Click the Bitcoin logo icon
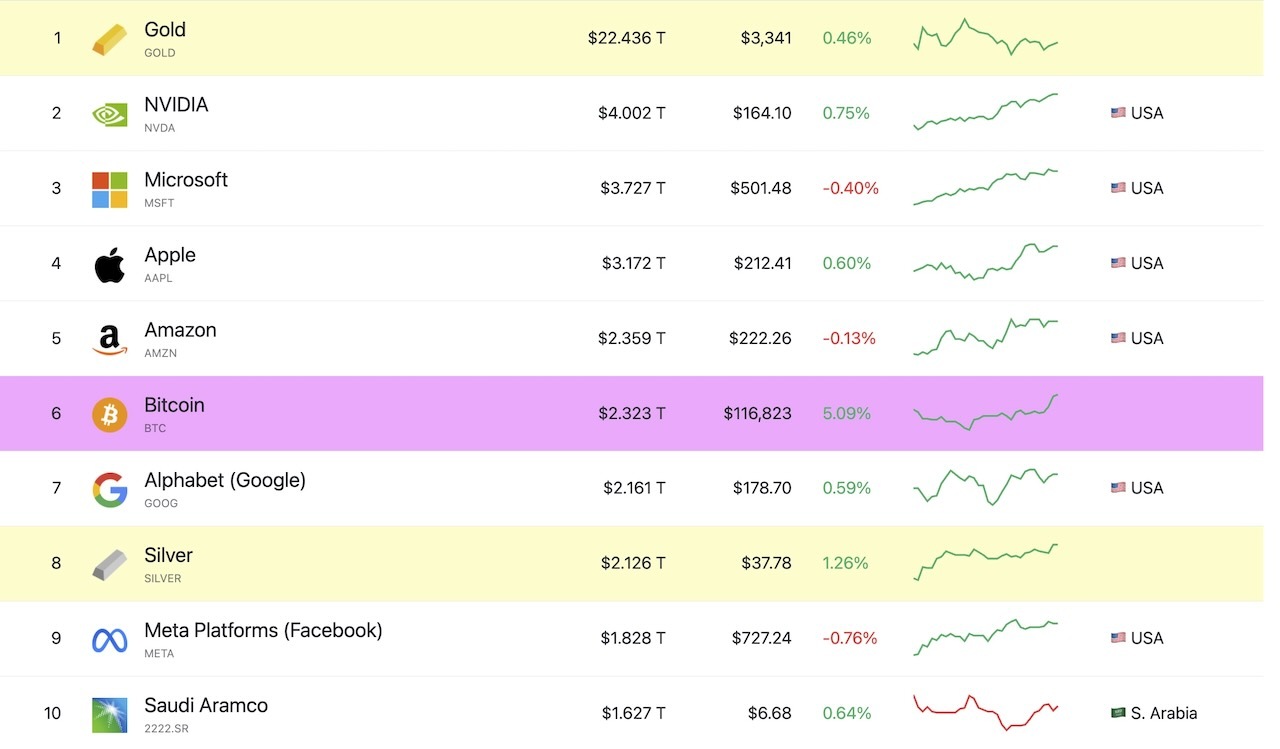The height and width of the screenshot is (749, 1280). click(x=110, y=414)
